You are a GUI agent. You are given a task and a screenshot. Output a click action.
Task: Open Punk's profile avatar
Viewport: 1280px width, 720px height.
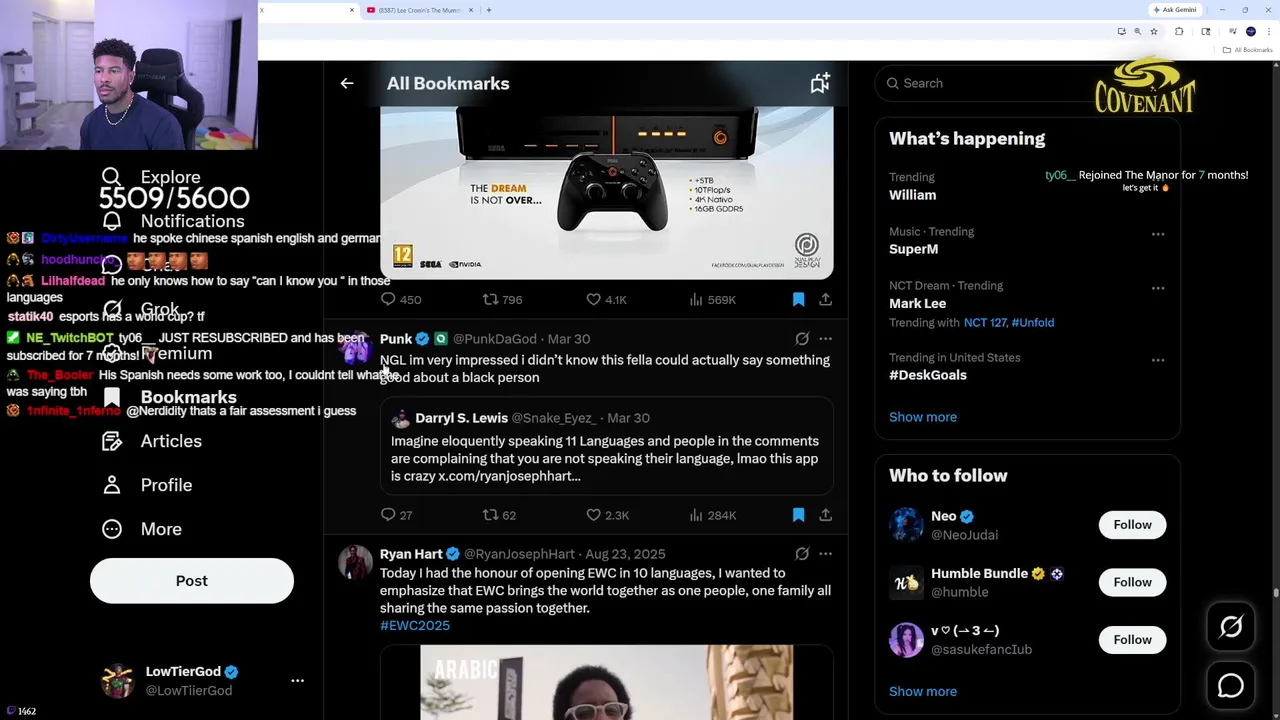[354, 348]
